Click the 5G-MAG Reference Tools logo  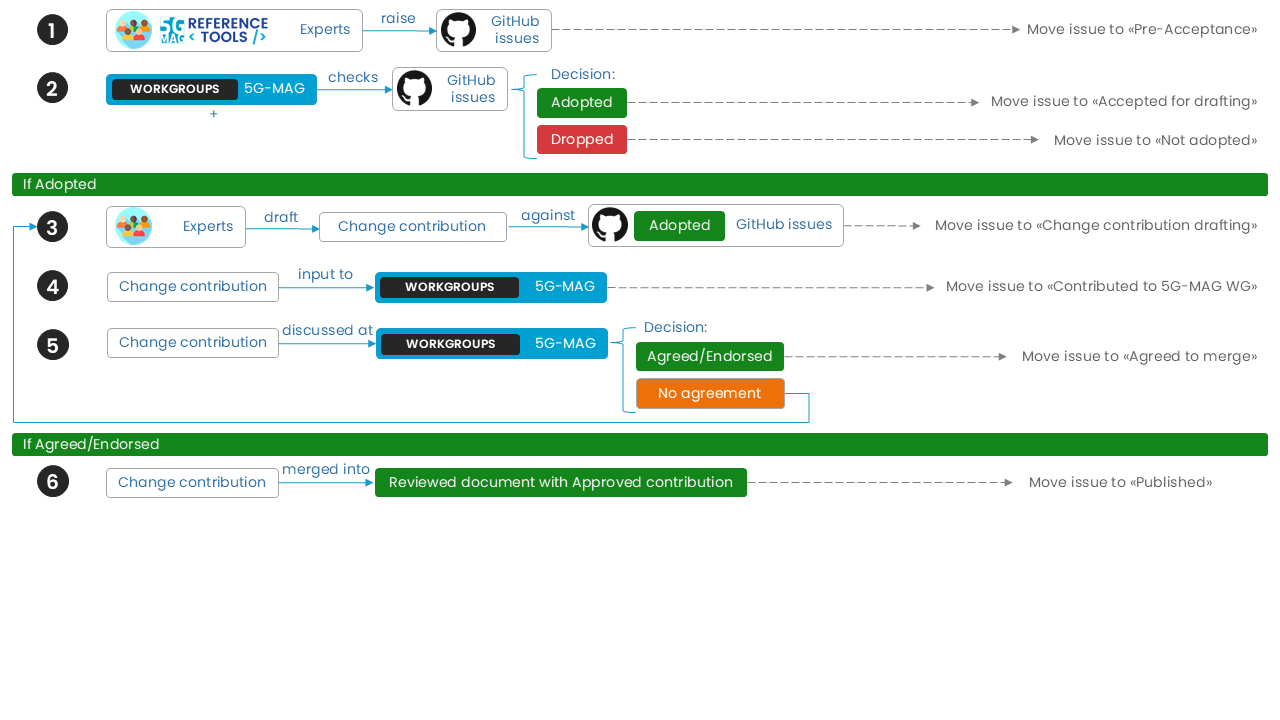[x=214, y=30]
